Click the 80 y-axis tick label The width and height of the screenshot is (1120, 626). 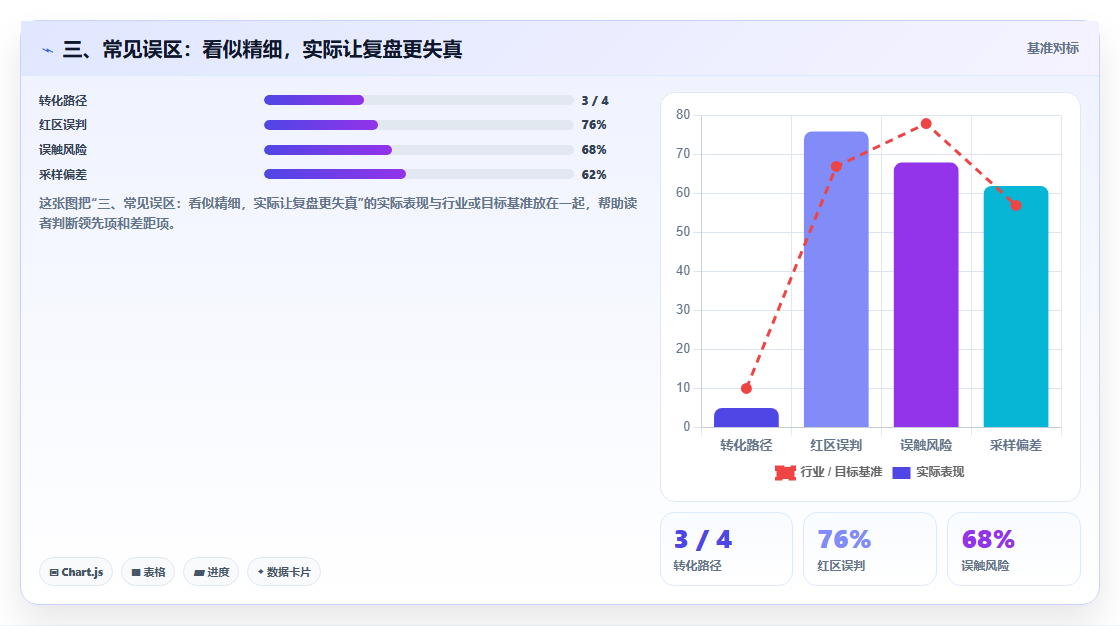(683, 114)
